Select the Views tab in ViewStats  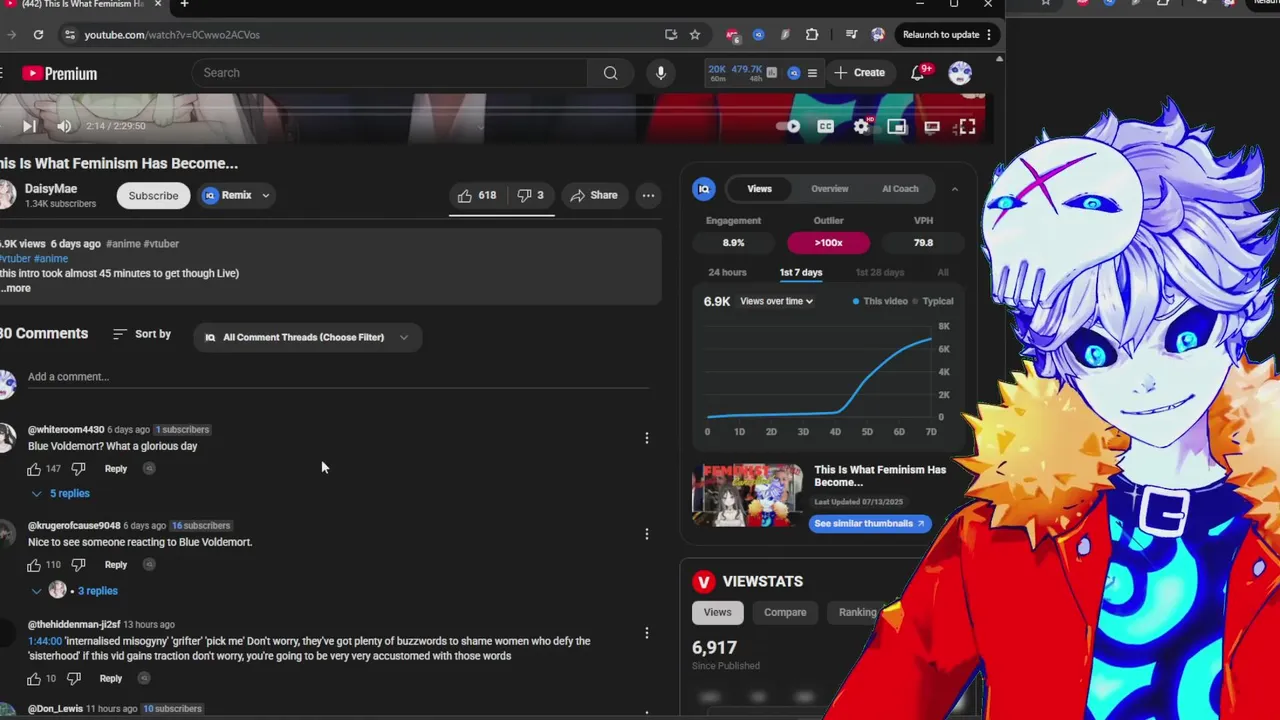point(717,612)
